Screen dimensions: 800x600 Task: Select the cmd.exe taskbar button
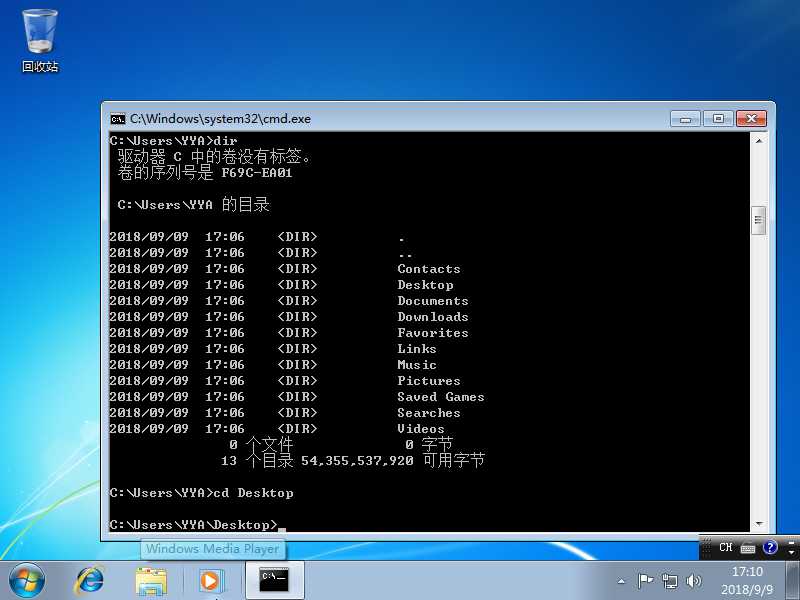[x=274, y=581]
